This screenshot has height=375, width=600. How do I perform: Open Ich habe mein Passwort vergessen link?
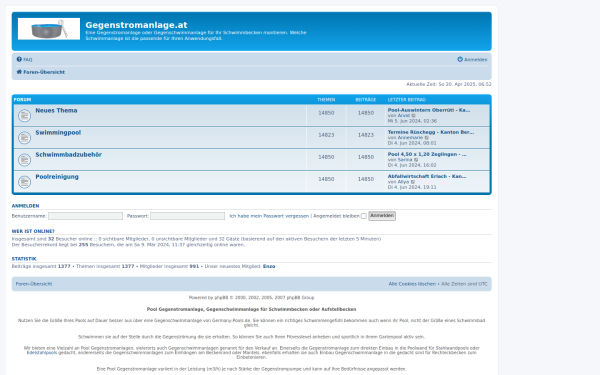pyautogui.click(x=269, y=216)
